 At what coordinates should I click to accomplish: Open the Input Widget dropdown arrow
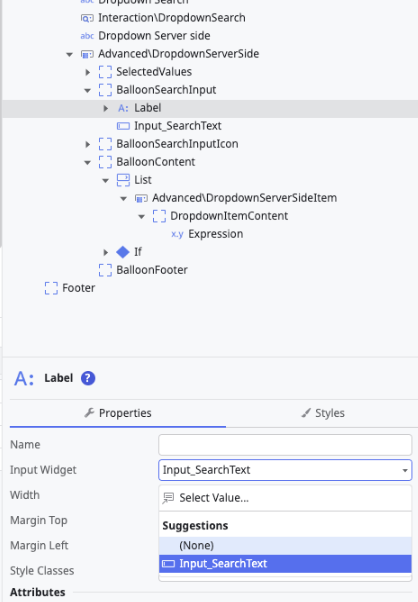click(x=405, y=470)
